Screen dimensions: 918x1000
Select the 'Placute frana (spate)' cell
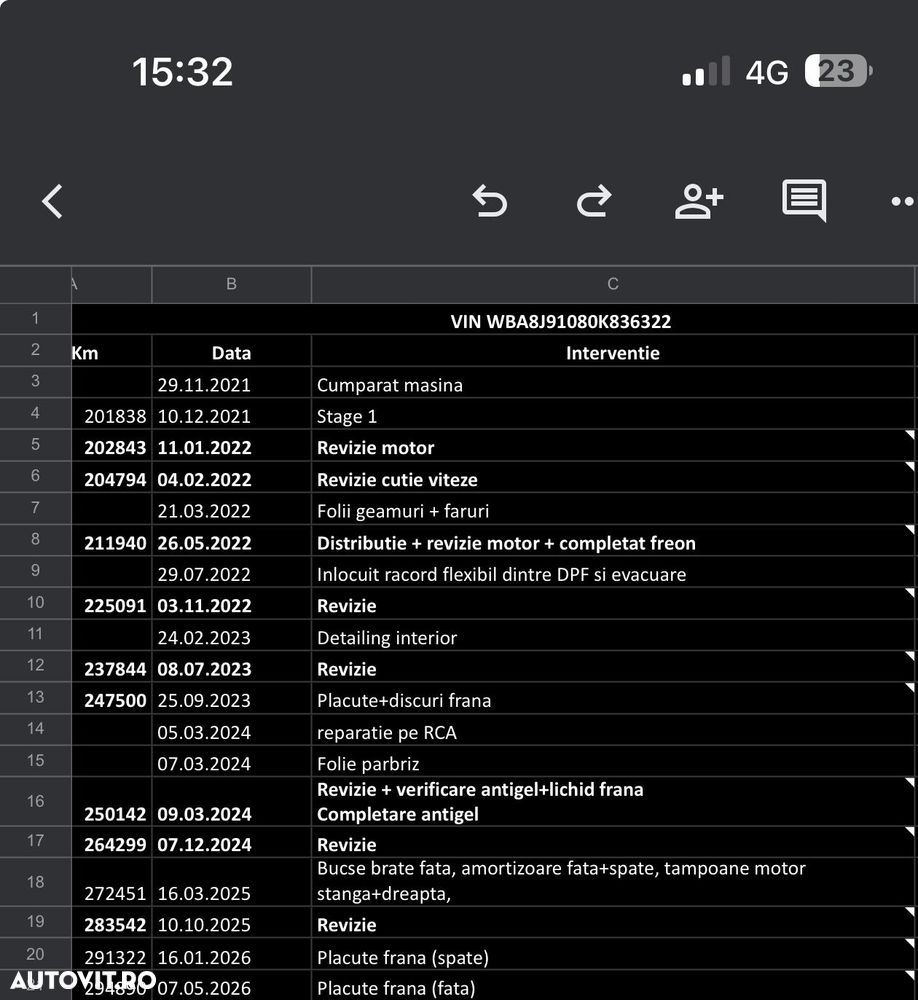pyautogui.click(x=613, y=955)
